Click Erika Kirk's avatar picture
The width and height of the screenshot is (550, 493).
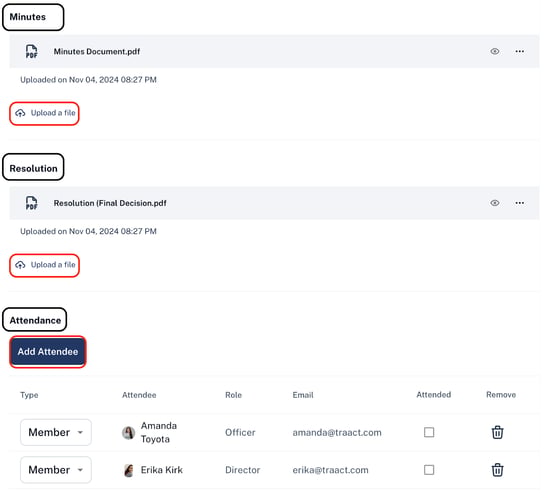pos(129,471)
